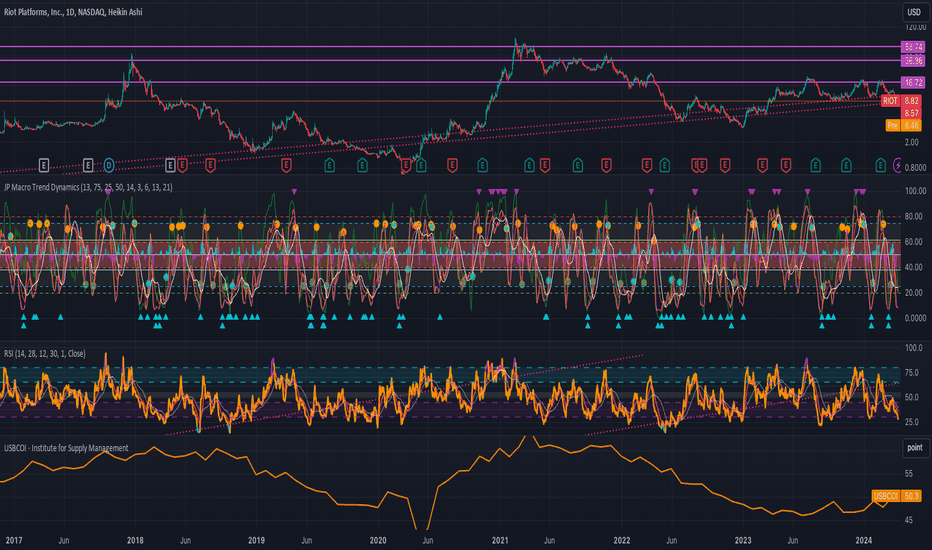The image size is (932, 550).
Task: Click the 0.0000 level on JP Macro scale
Action: (915, 318)
